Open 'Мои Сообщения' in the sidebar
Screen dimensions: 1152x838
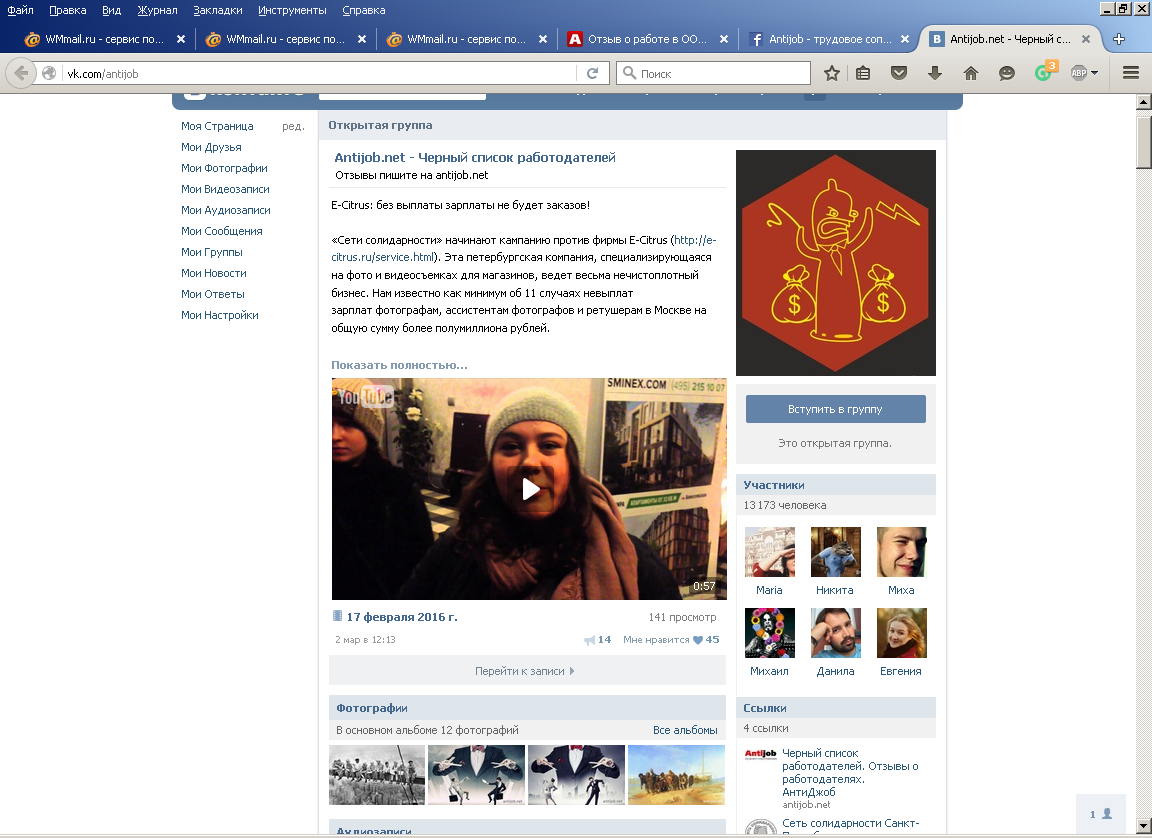[222, 231]
